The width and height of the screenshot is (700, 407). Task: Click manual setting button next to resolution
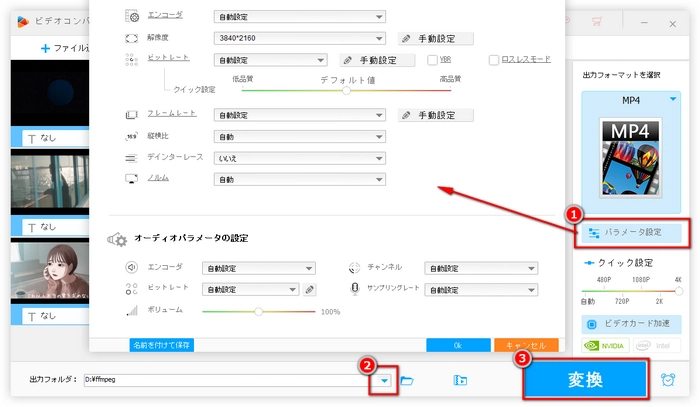click(x=436, y=39)
